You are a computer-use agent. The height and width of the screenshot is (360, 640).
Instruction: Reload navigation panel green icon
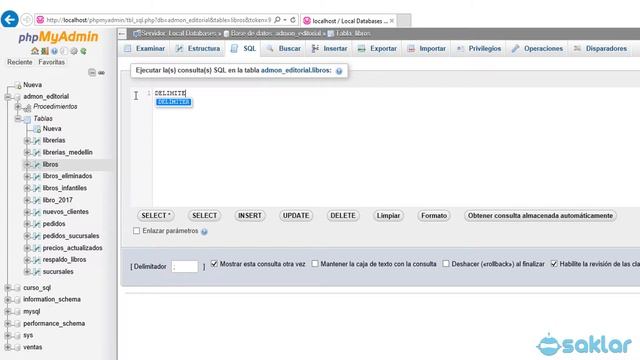pyautogui.click(x=83, y=51)
